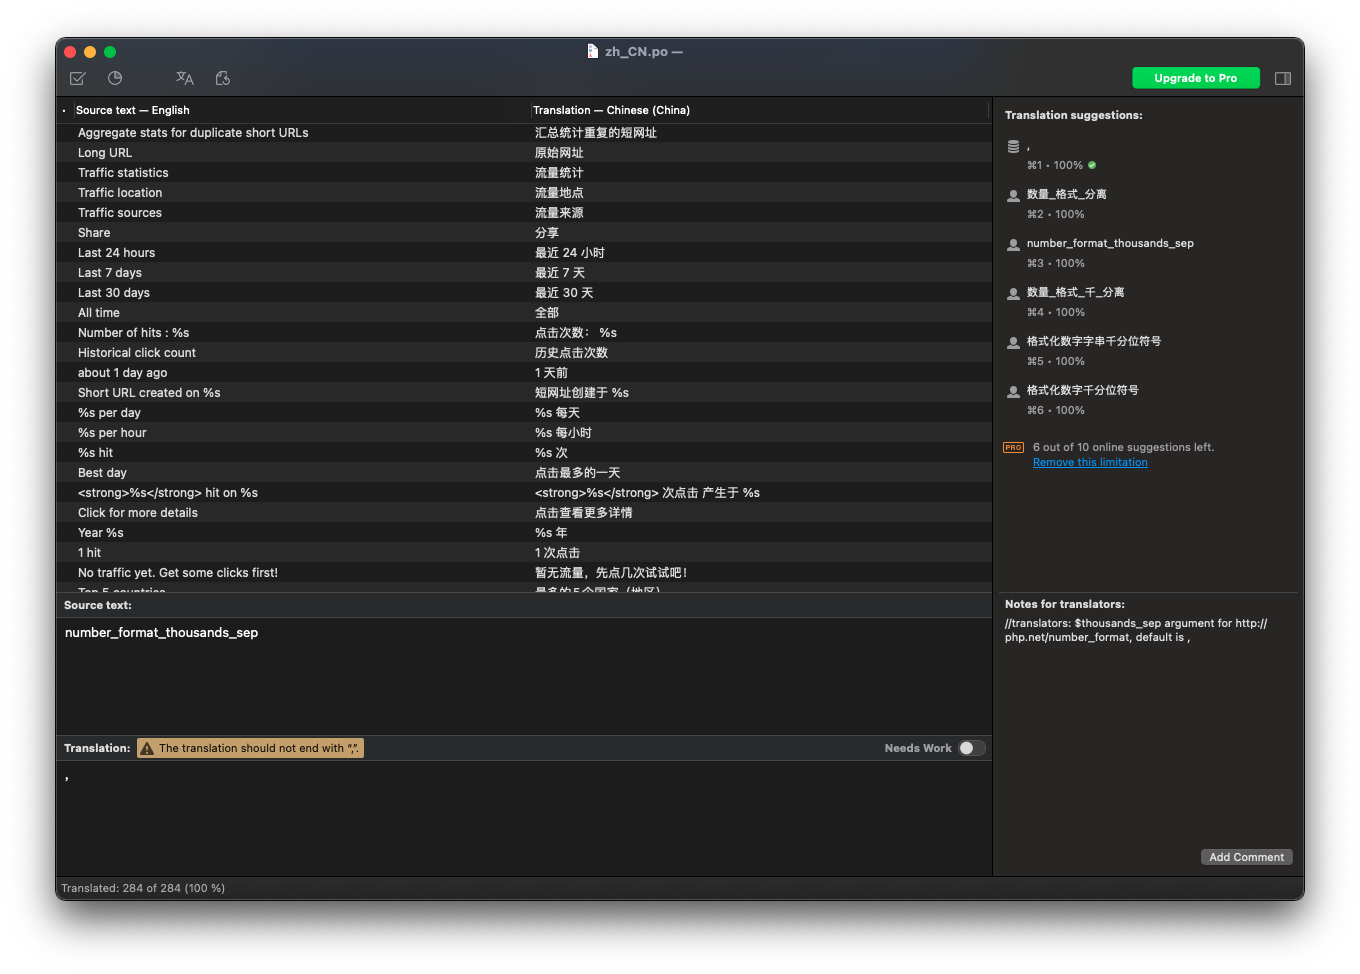Click the person icon beside number_format_thousands_sep suggestion
This screenshot has height=974, width=1360.
(1013, 245)
